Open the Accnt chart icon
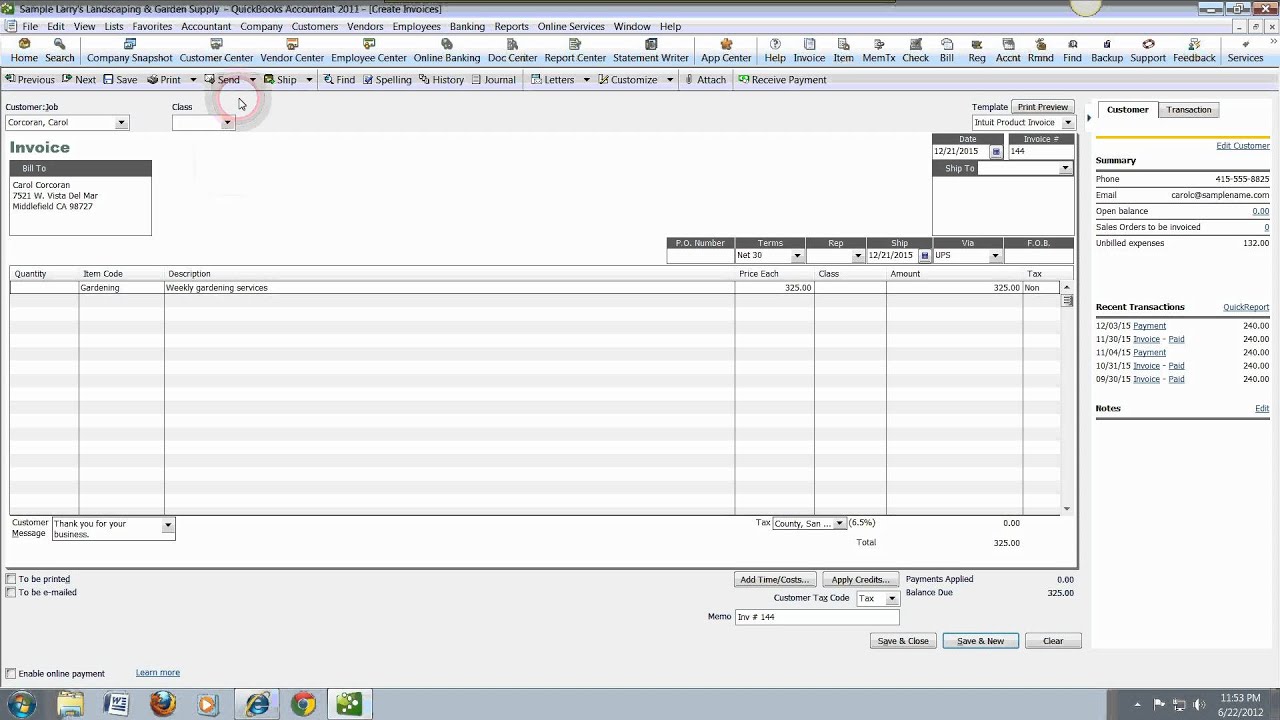Screen dimensions: 1280x720 [1008, 51]
